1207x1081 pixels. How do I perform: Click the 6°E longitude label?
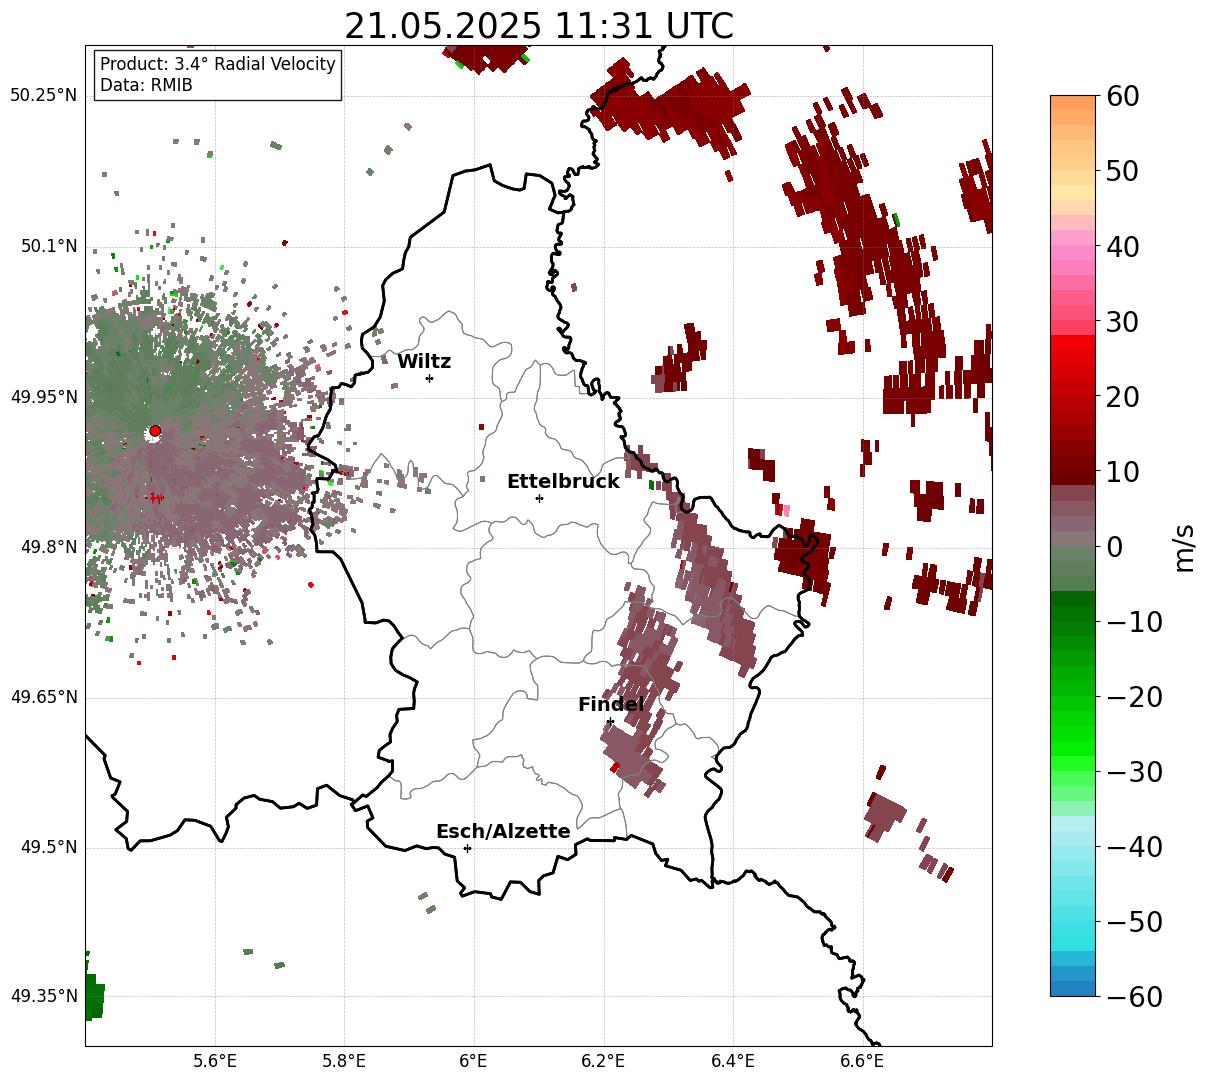tap(474, 1061)
